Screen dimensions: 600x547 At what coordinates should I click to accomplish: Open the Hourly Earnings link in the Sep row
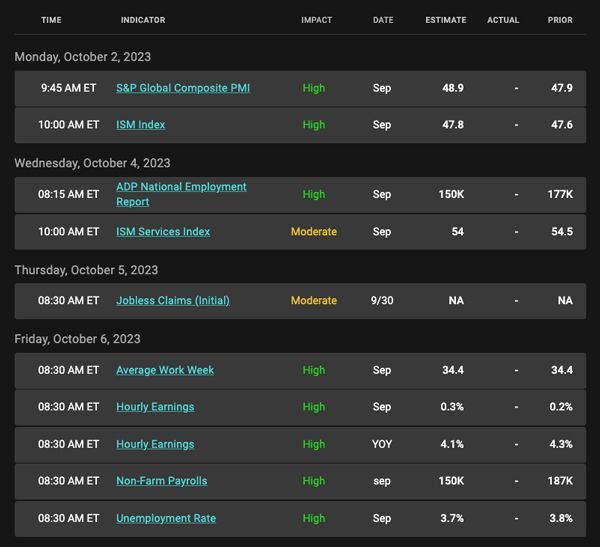coord(155,407)
